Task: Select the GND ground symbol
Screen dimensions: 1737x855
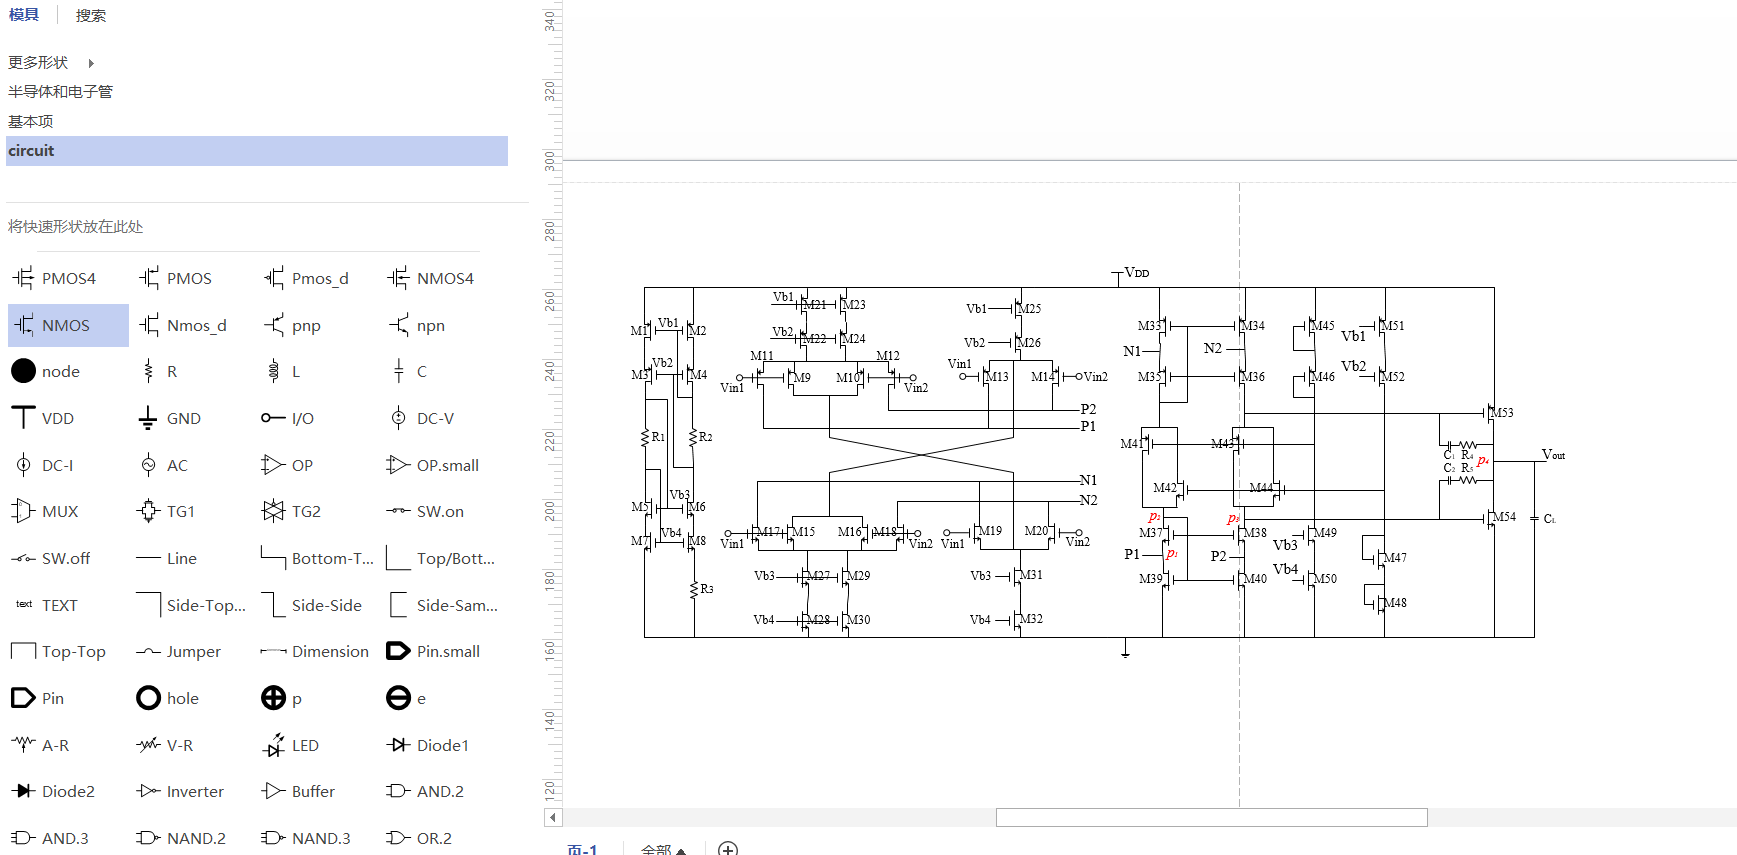Action: [170, 418]
